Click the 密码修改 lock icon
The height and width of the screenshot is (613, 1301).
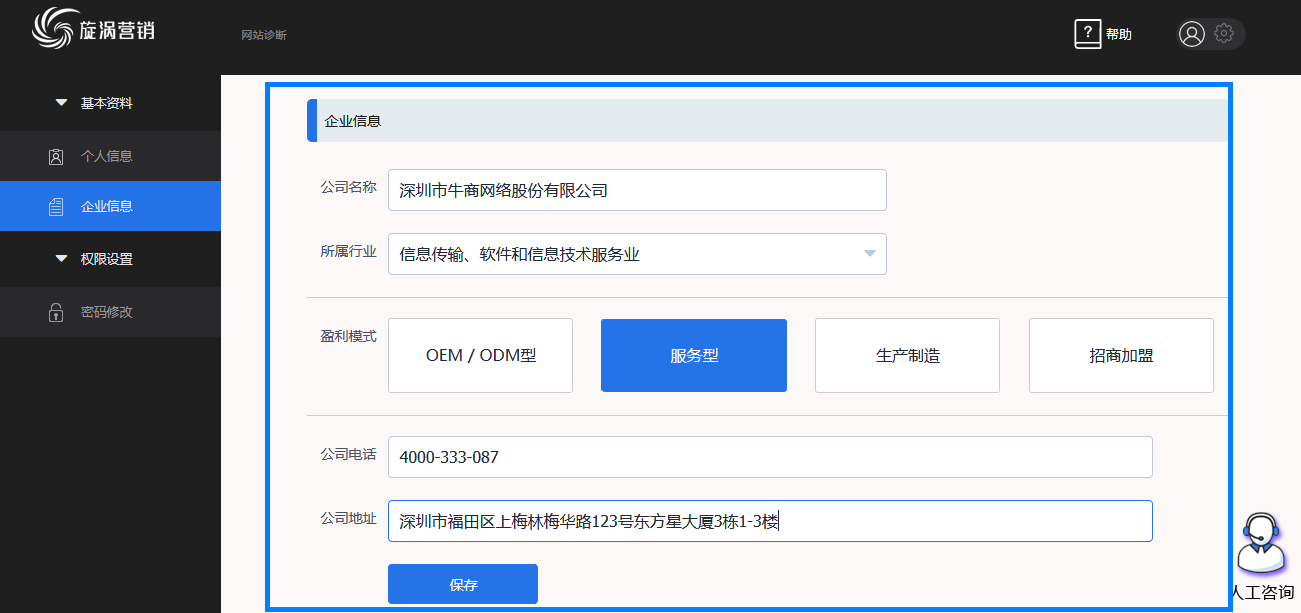pyautogui.click(x=56, y=312)
